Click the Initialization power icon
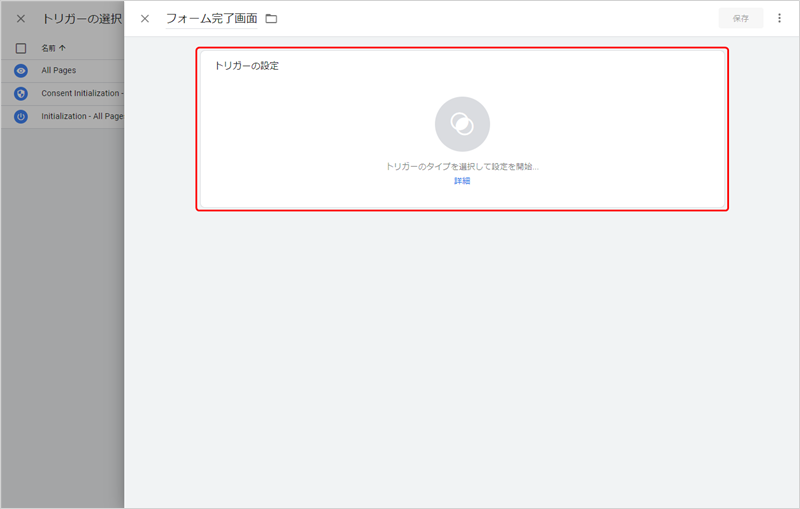The height and width of the screenshot is (509, 800). (21, 117)
